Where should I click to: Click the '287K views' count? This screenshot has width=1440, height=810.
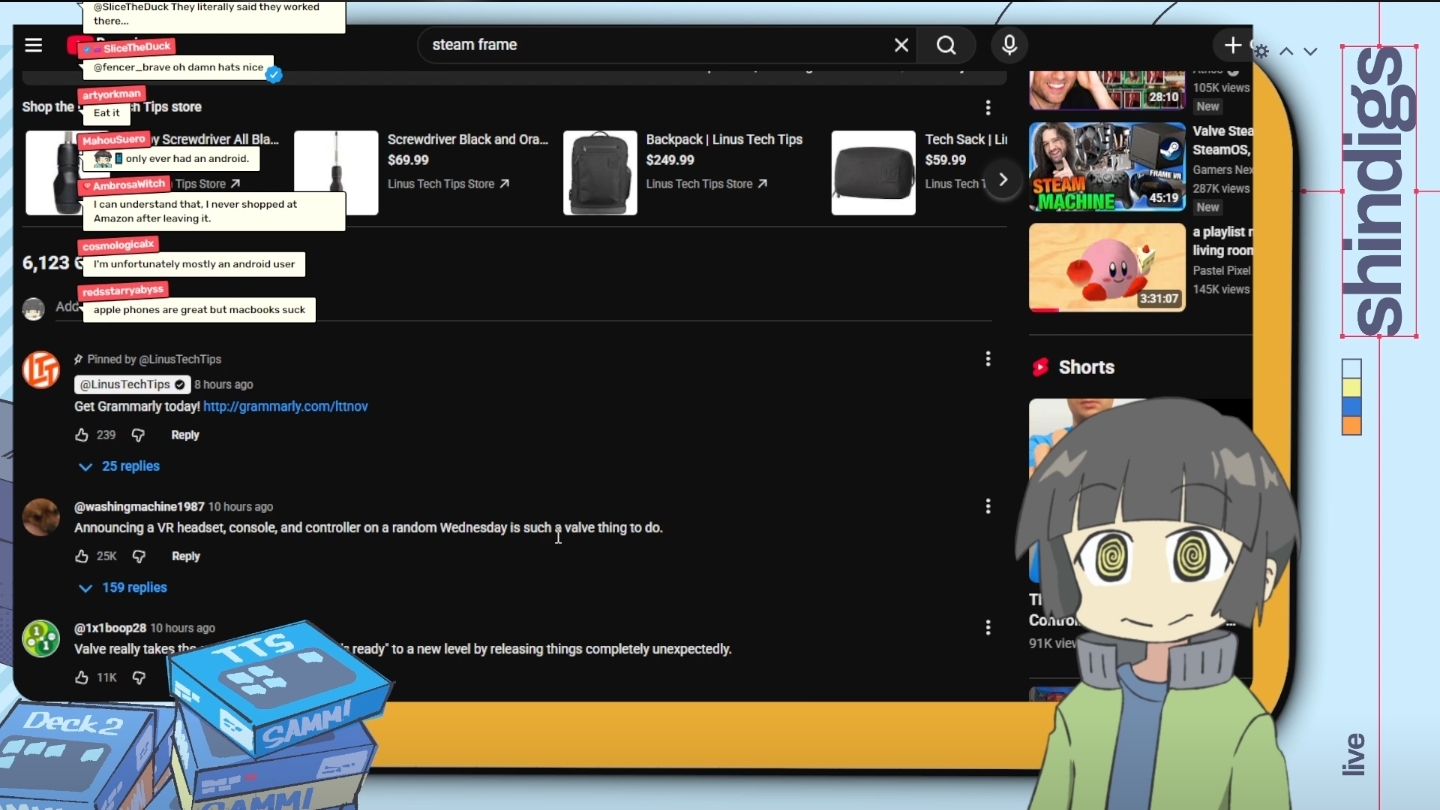pyautogui.click(x=1221, y=188)
